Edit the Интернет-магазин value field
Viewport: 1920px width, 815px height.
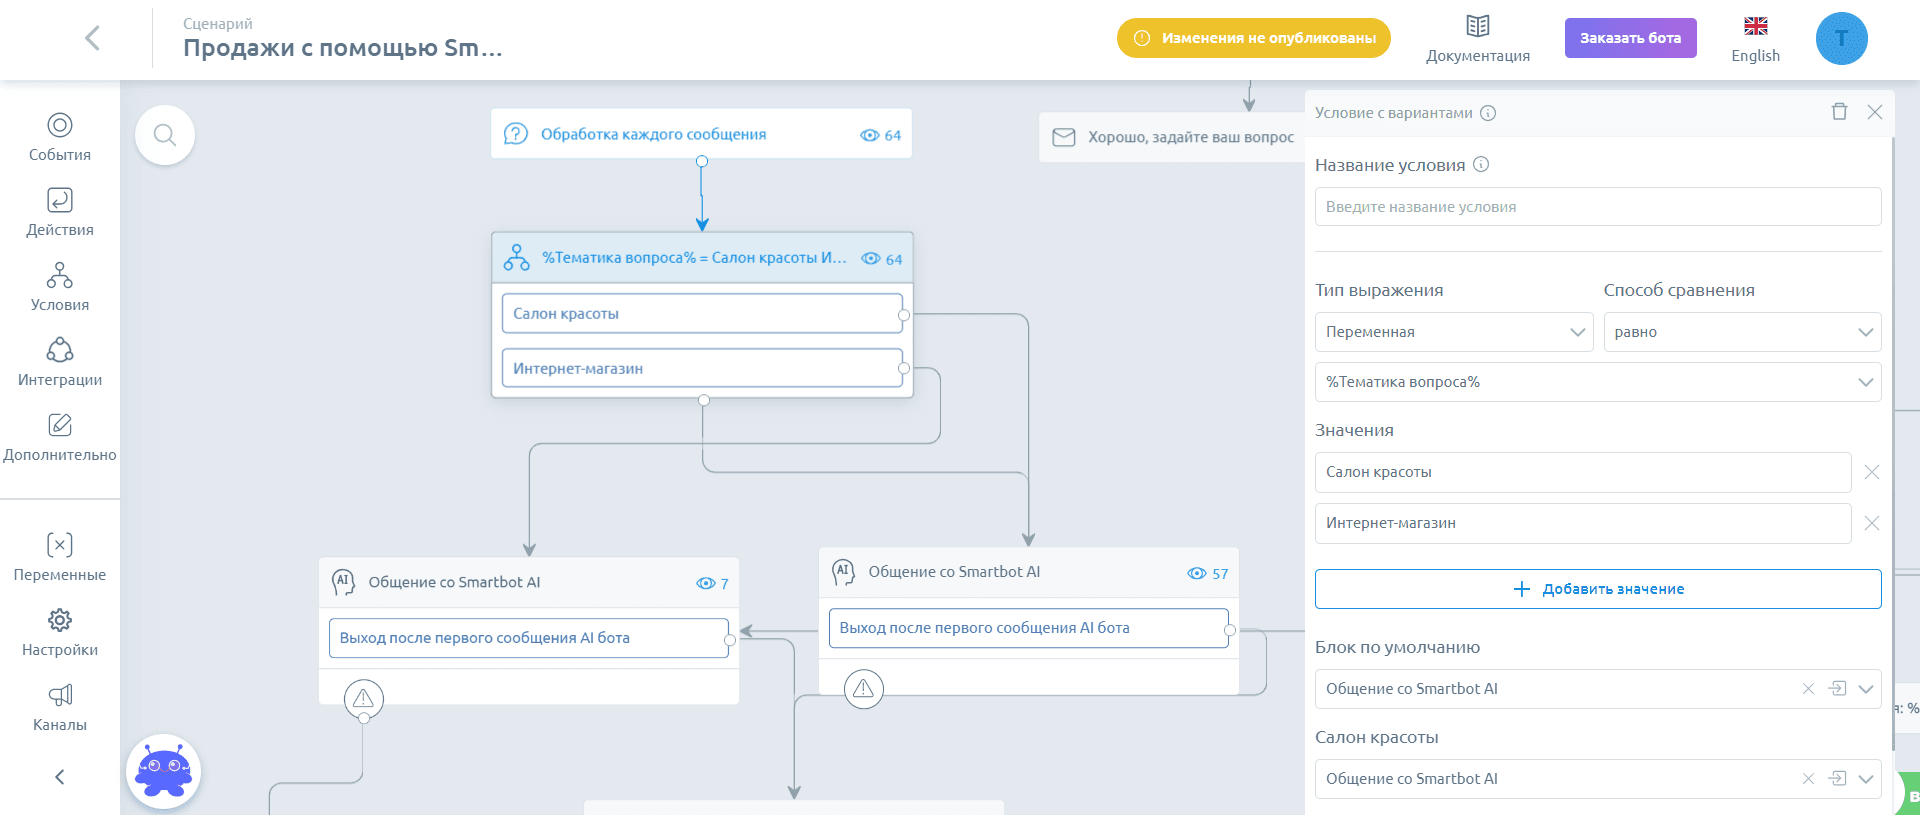(x=1583, y=523)
